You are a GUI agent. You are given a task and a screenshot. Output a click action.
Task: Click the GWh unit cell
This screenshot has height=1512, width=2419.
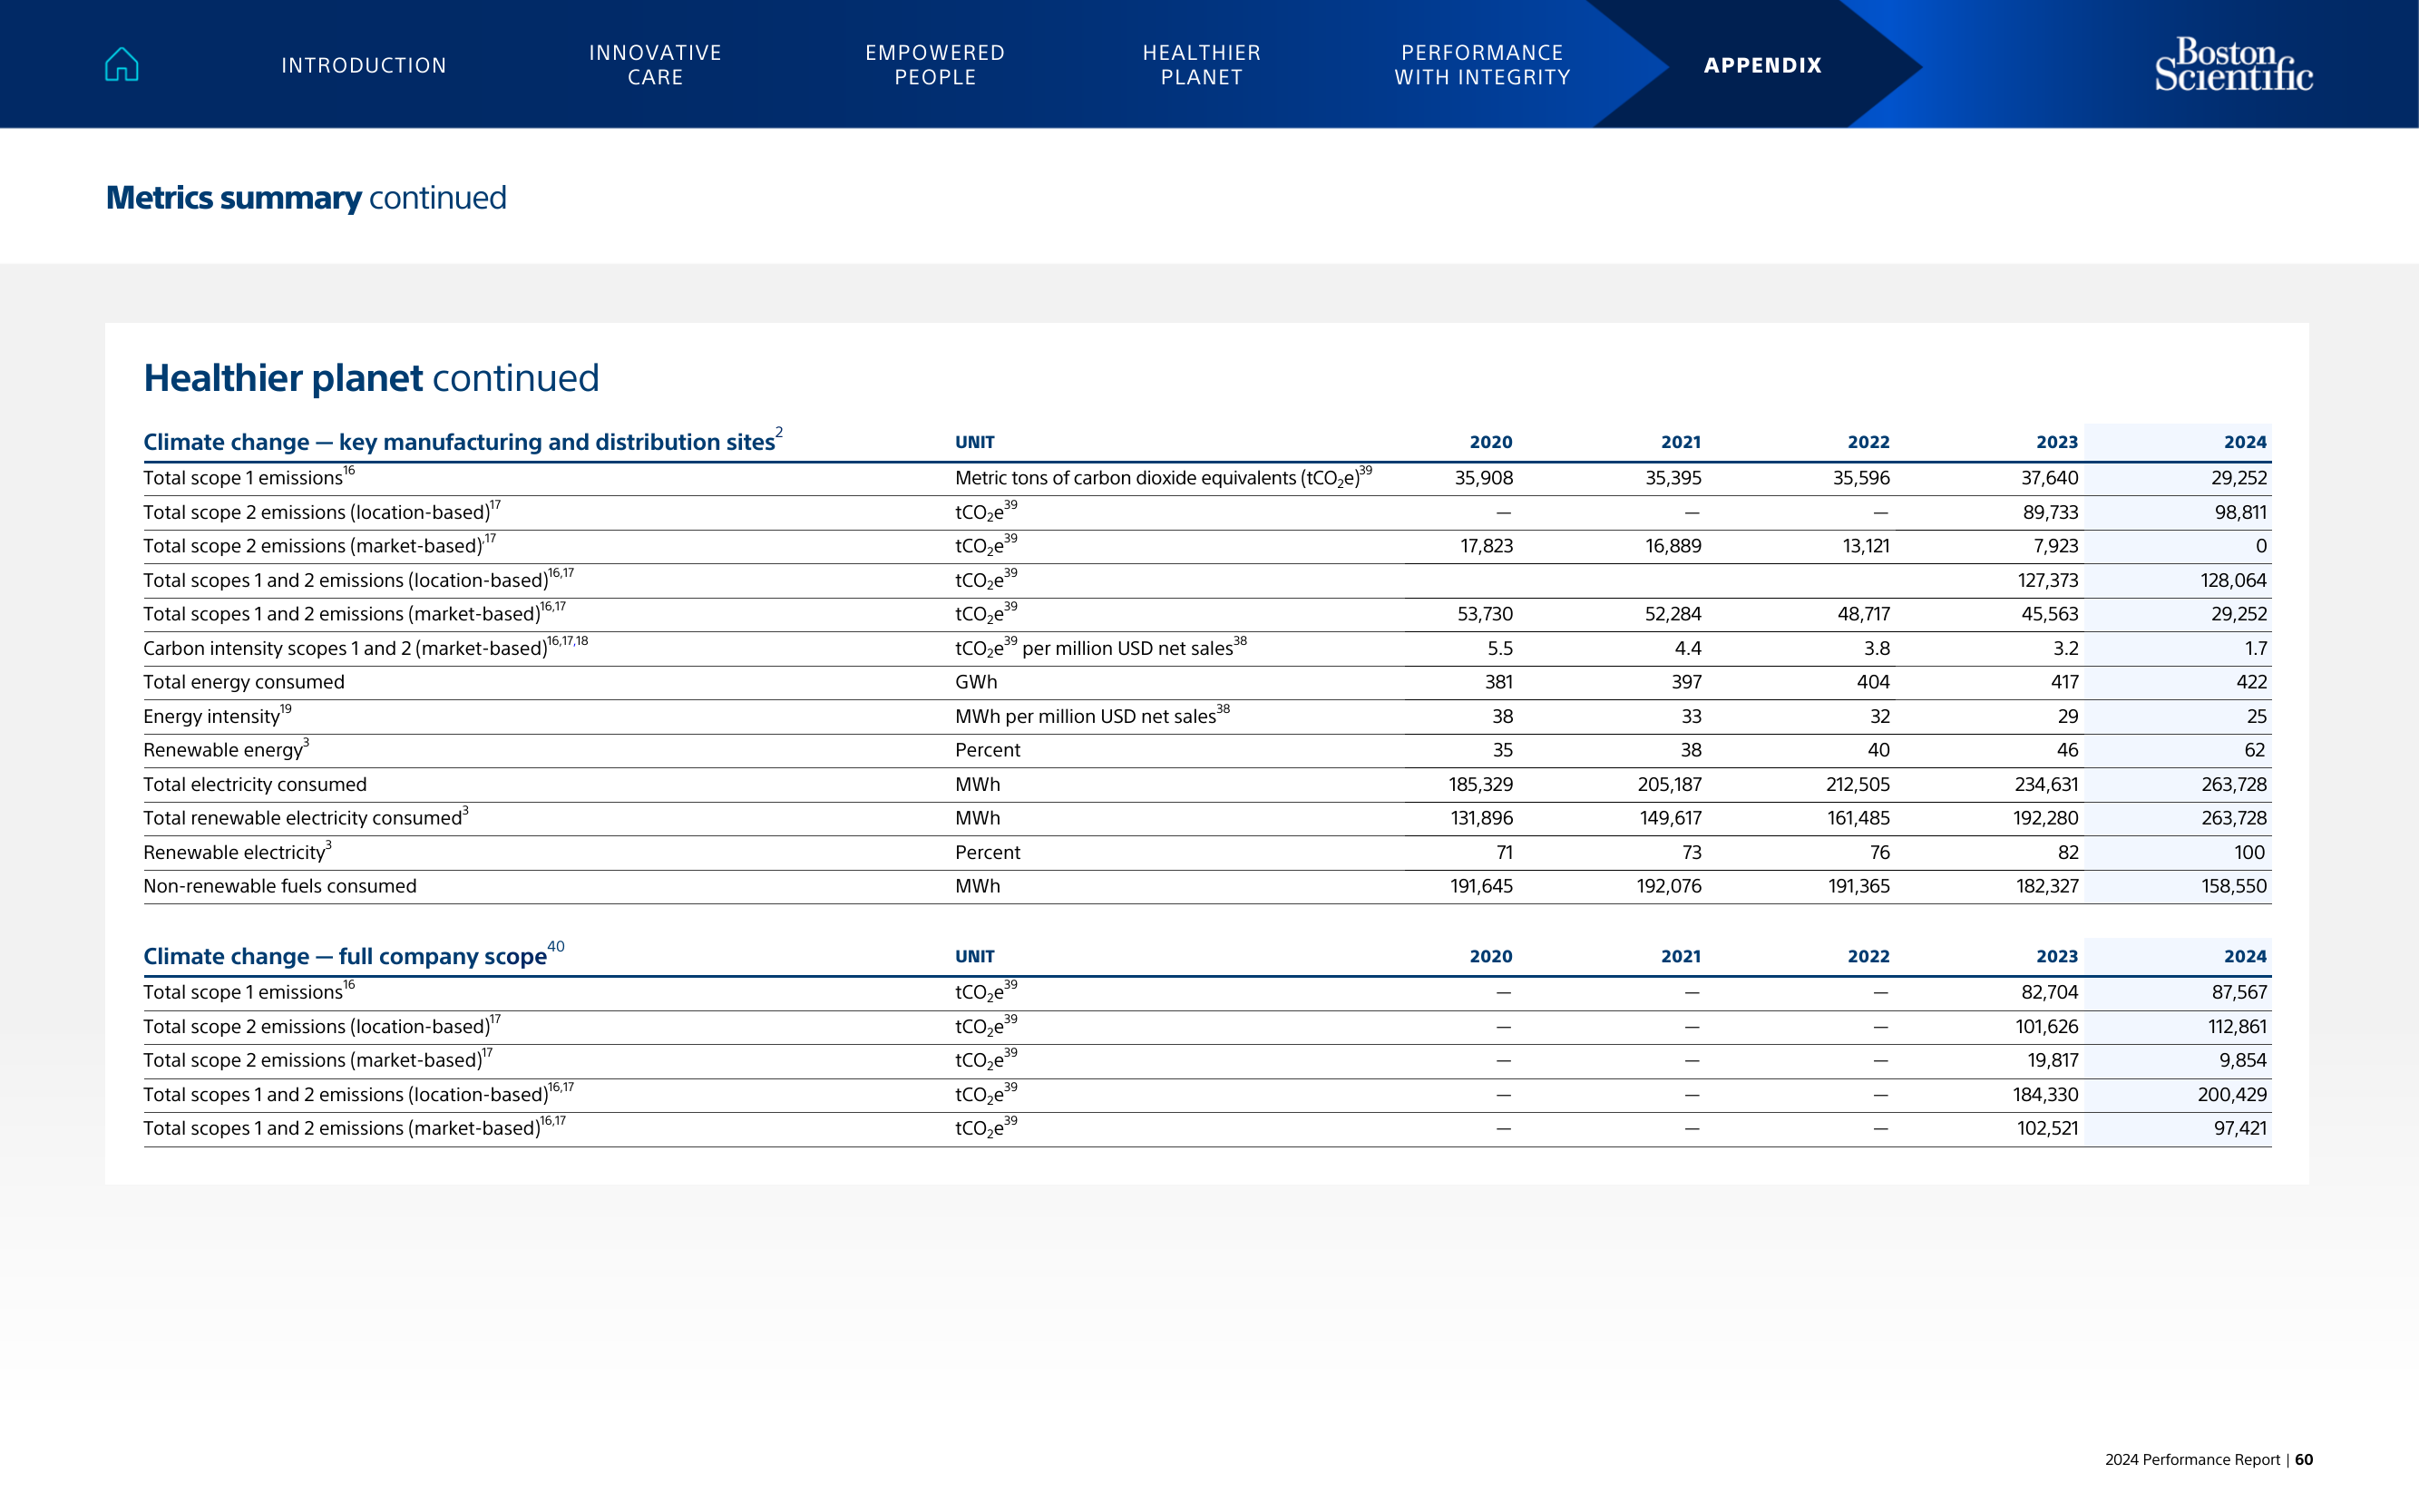(976, 682)
